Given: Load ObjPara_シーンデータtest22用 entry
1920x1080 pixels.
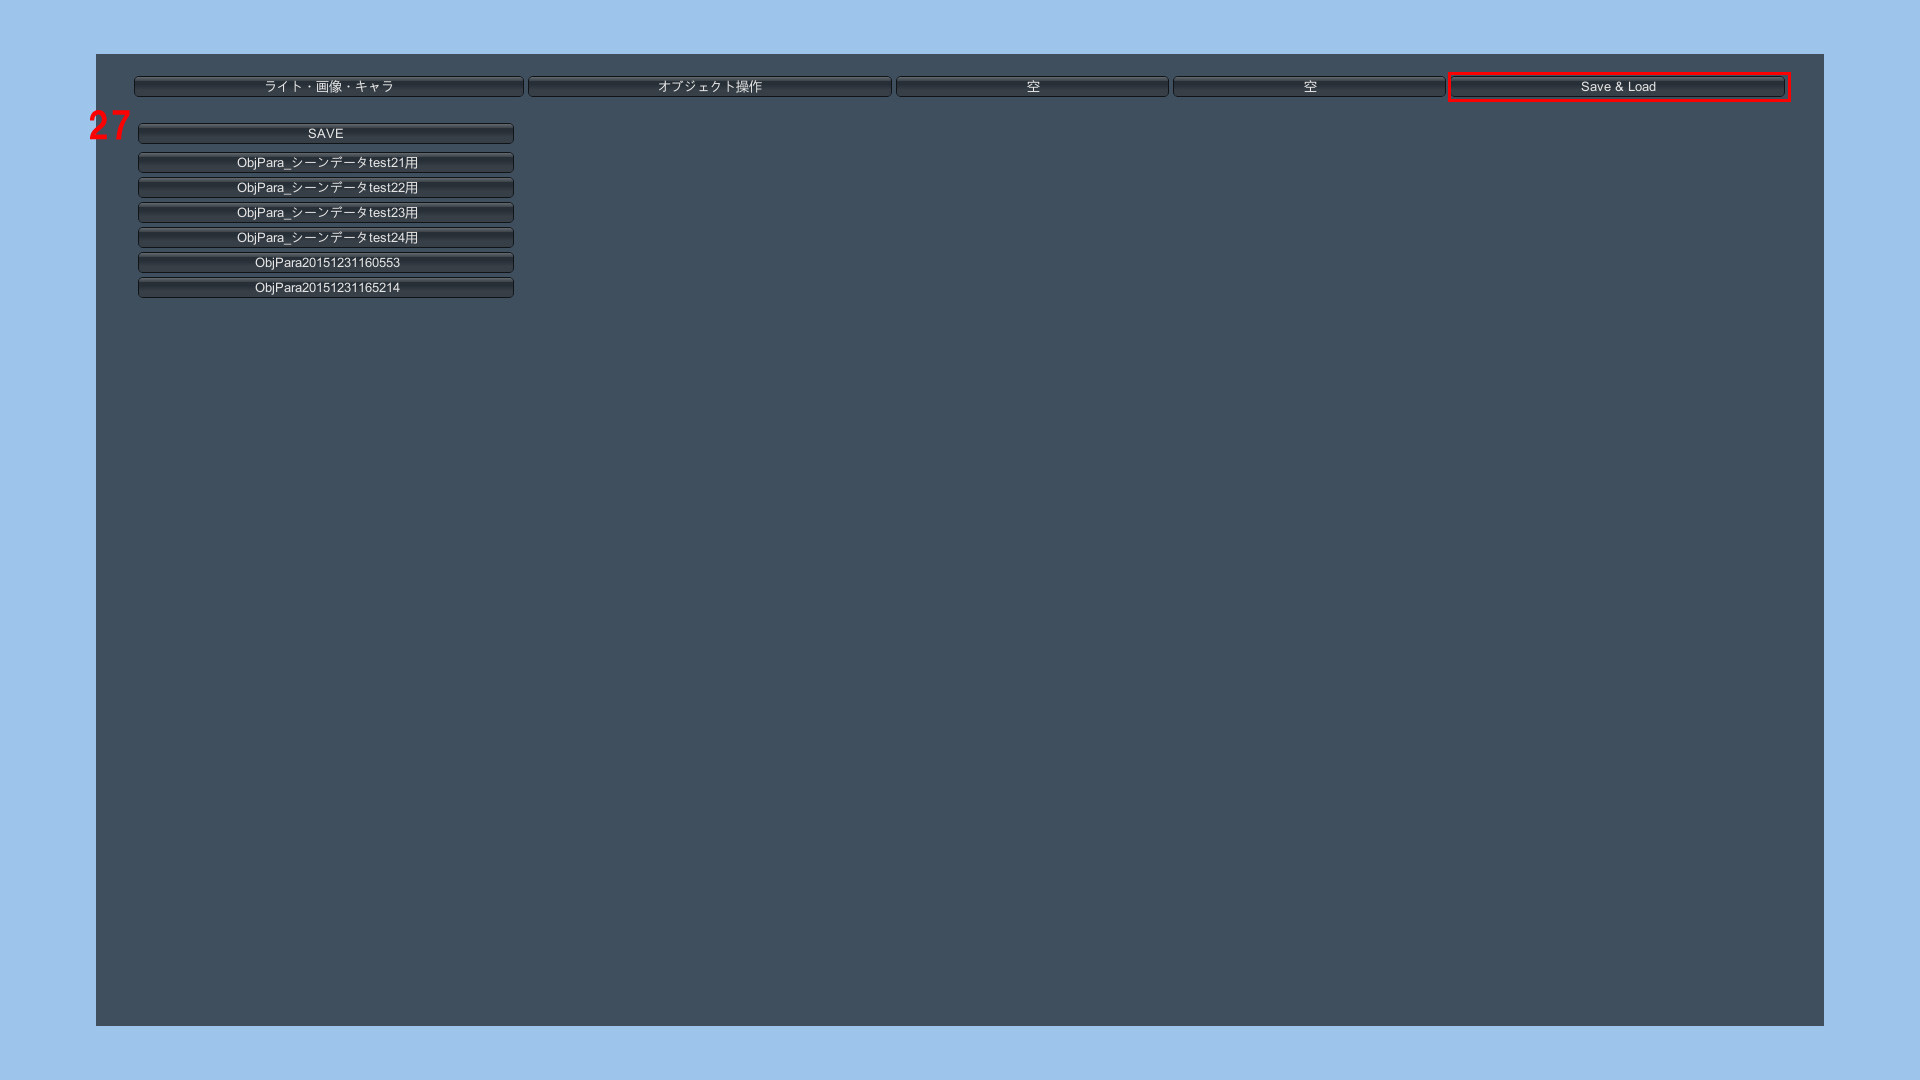Looking at the screenshot, I should tap(326, 188).
